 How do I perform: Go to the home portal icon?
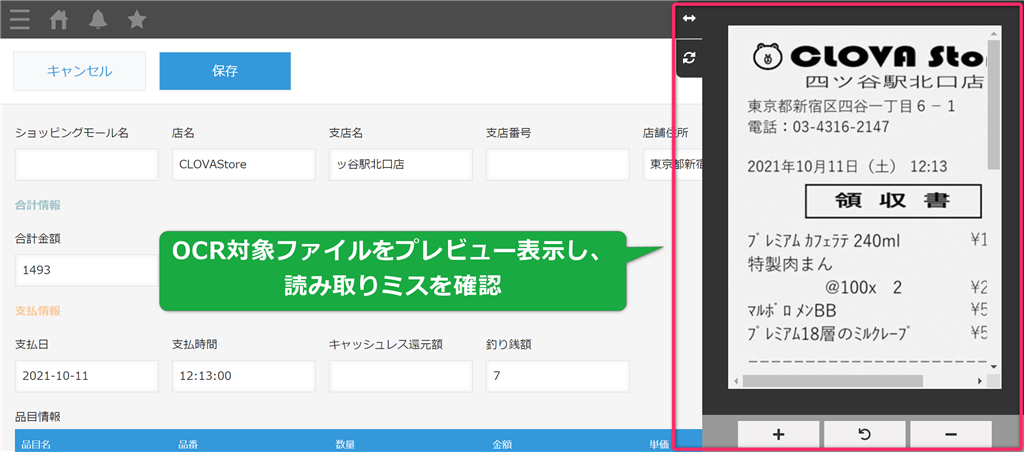[59, 20]
